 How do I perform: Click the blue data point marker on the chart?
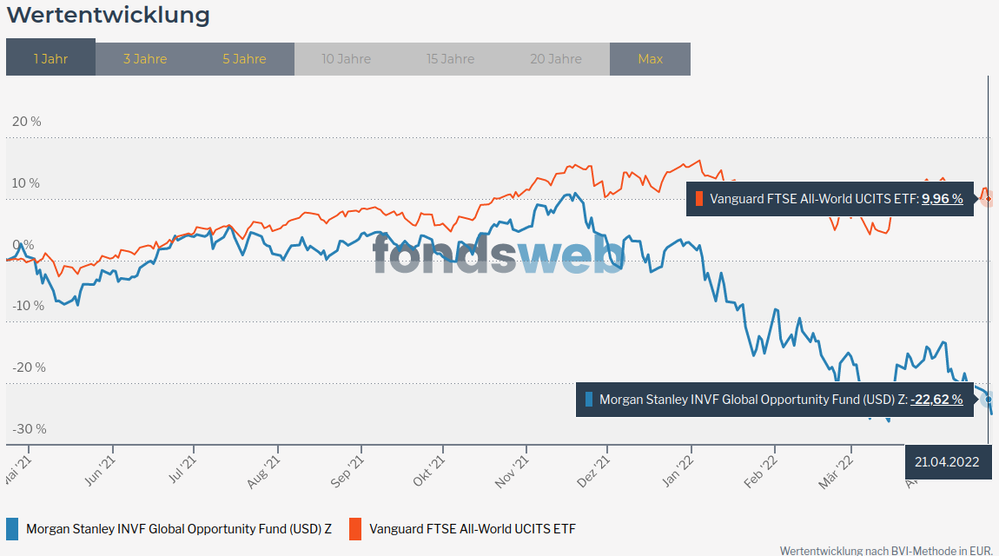coord(988,398)
